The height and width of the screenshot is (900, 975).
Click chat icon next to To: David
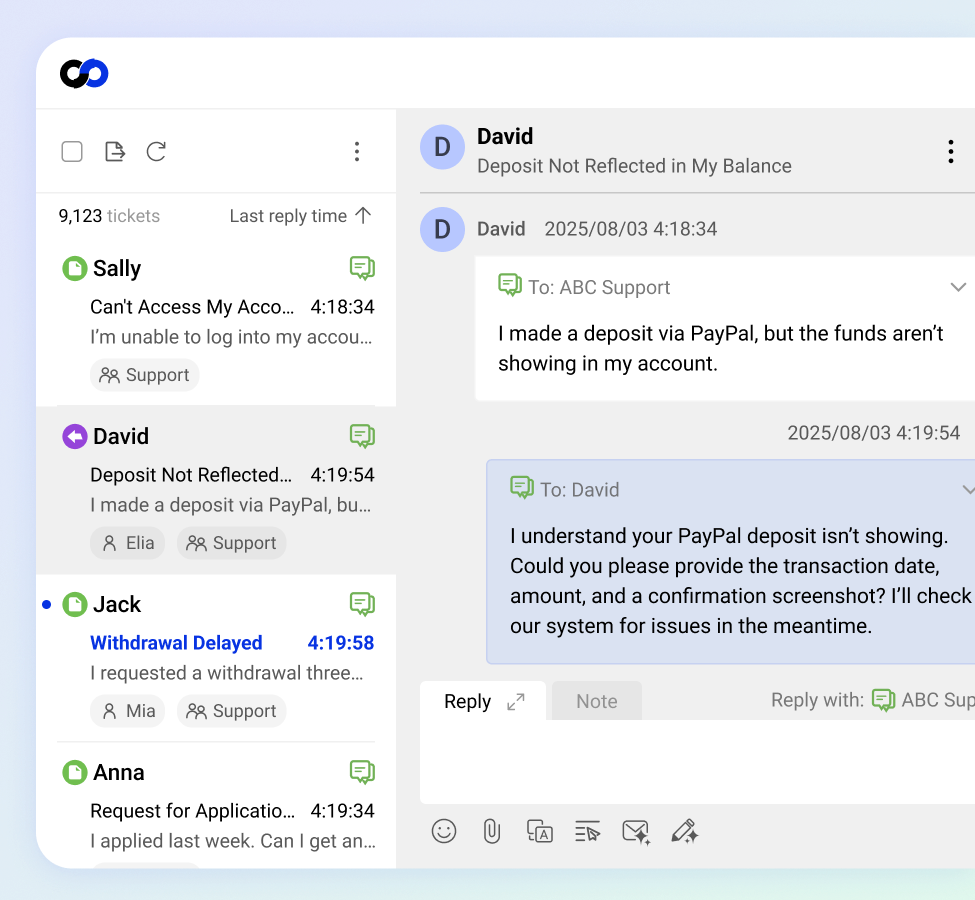click(522, 487)
